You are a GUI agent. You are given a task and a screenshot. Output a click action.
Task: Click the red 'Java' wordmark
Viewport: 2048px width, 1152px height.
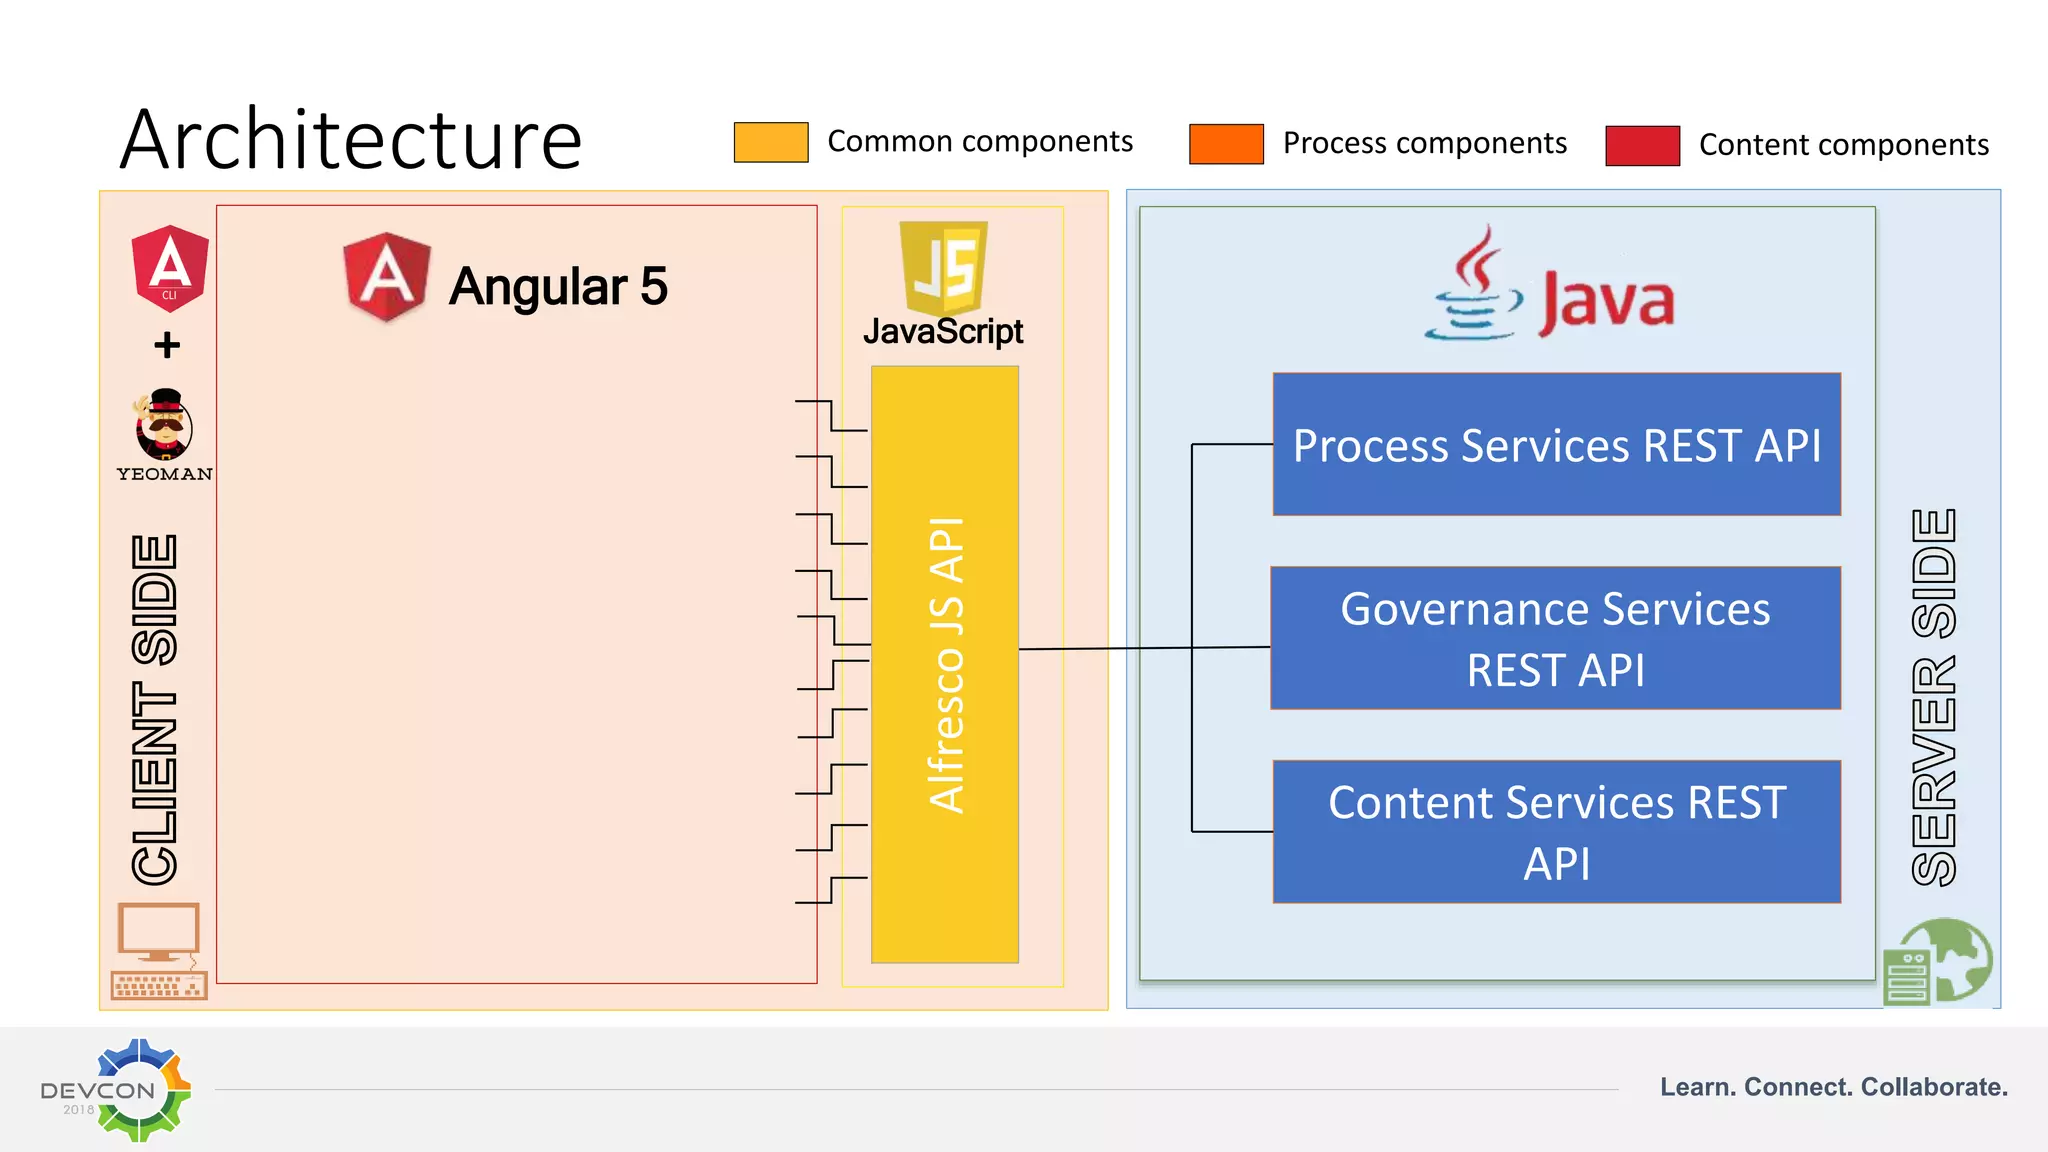pos(1606,301)
